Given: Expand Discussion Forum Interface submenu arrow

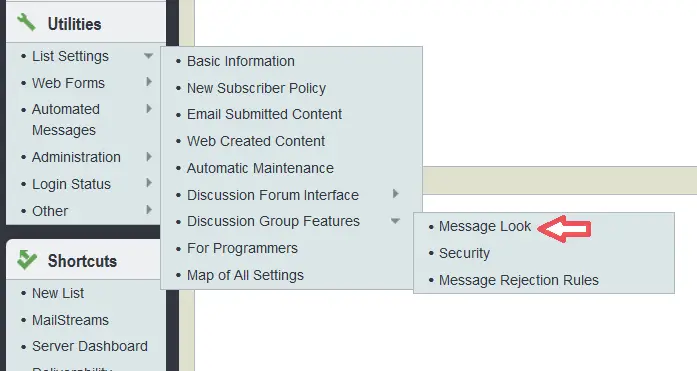Looking at the screenshot, I should tap(396, 194).
